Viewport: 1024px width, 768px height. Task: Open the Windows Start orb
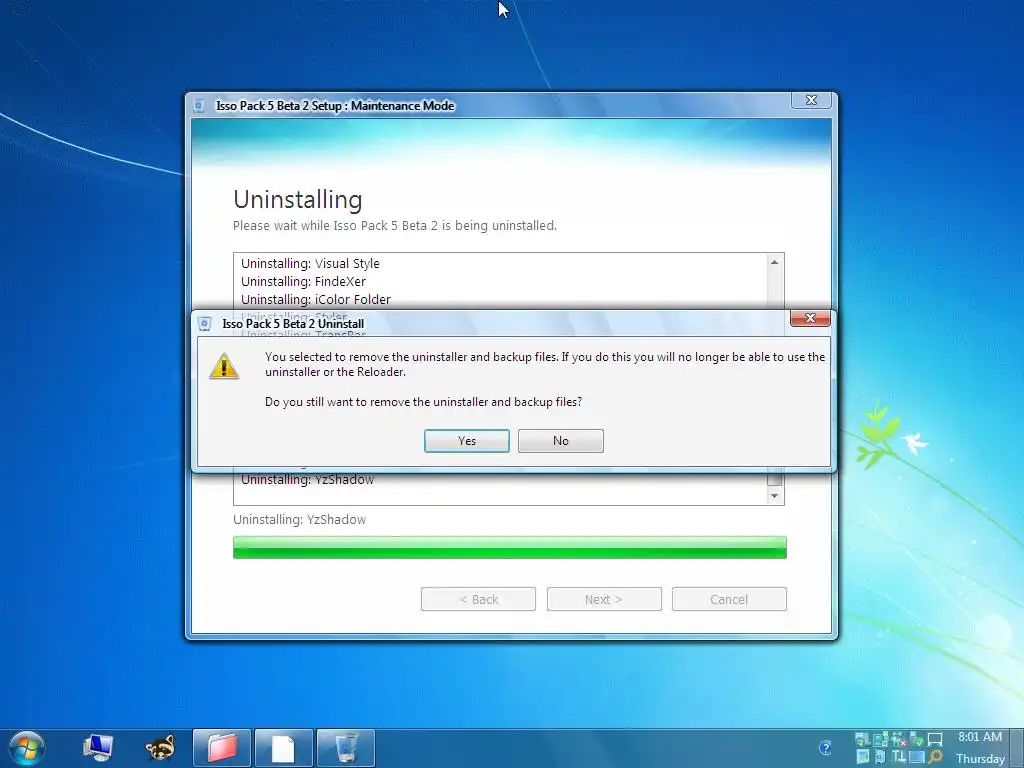point(27,748)
